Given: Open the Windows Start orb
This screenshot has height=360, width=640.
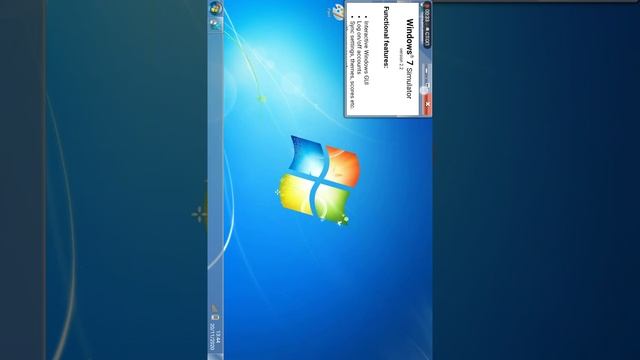Looking at the screenshot, I should coord(216,8).
